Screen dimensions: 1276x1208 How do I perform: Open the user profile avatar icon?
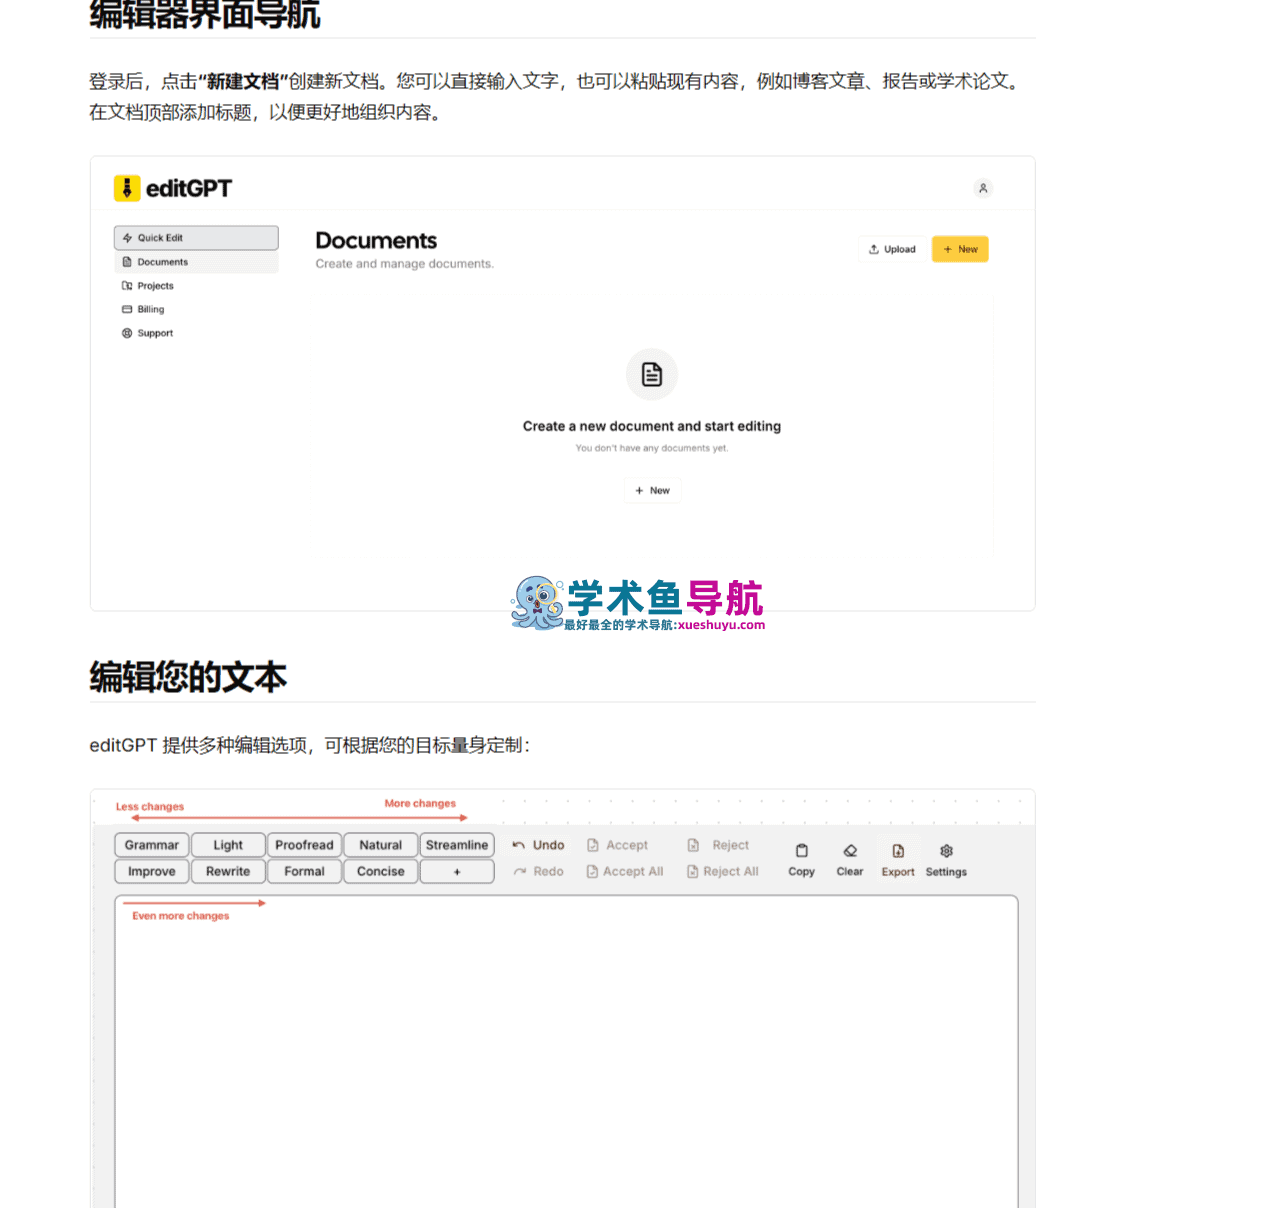(983, 188)
